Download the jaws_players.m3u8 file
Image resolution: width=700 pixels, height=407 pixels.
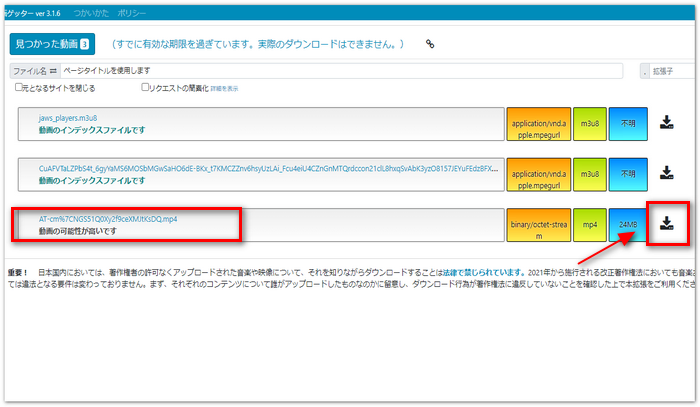pyautogui.click(x=667, y=124)
